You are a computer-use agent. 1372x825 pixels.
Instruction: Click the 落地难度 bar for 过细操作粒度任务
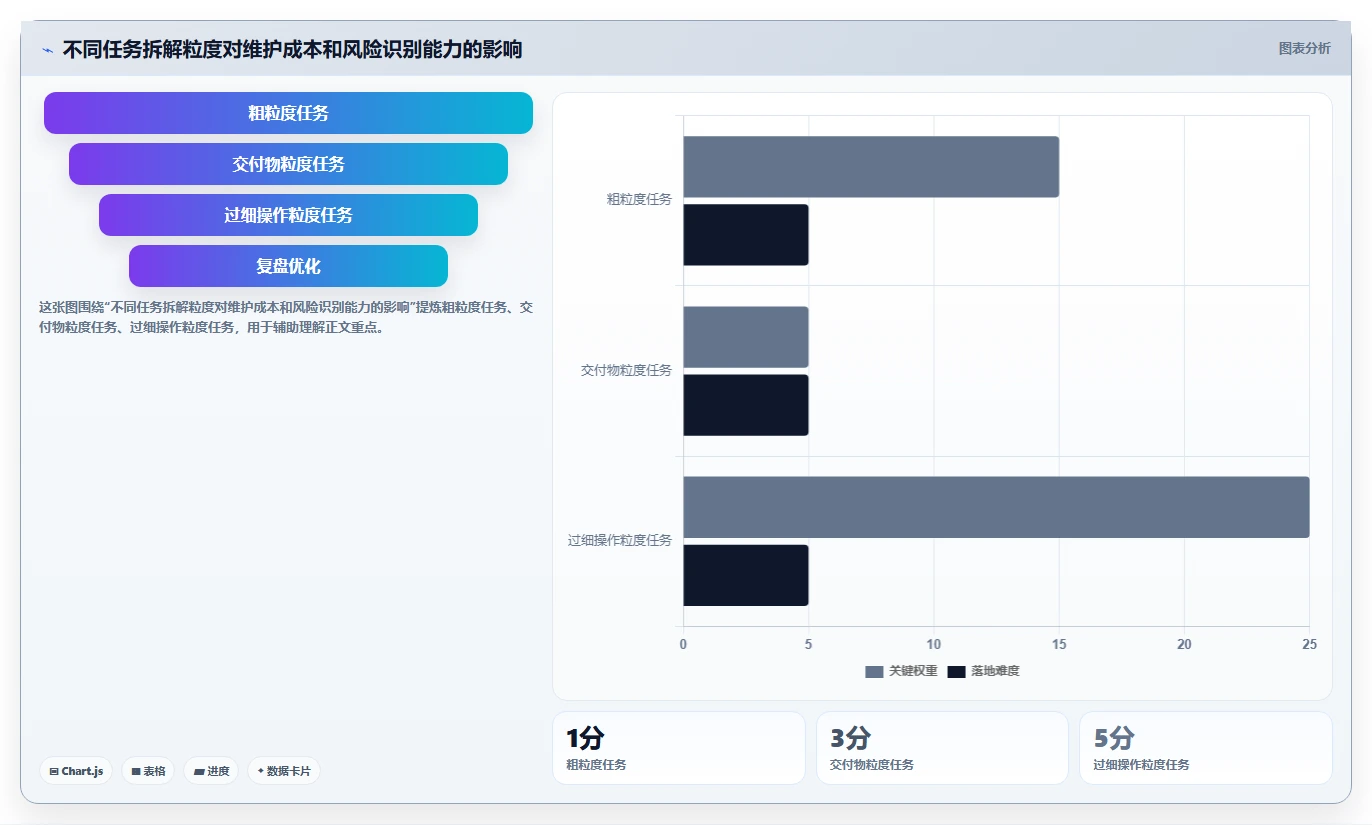click(x=746, y=575)
